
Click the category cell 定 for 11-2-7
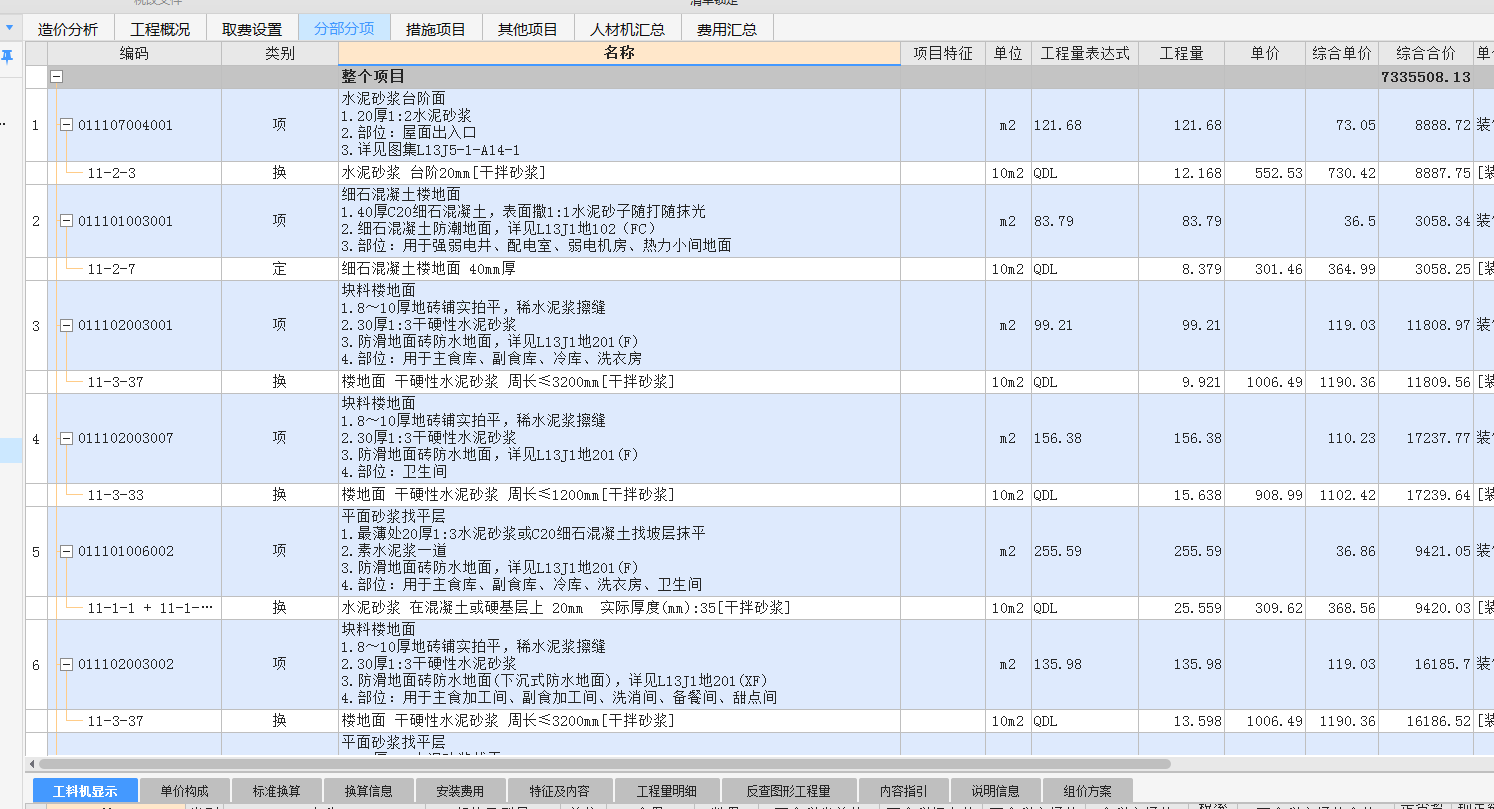(280, 269)
